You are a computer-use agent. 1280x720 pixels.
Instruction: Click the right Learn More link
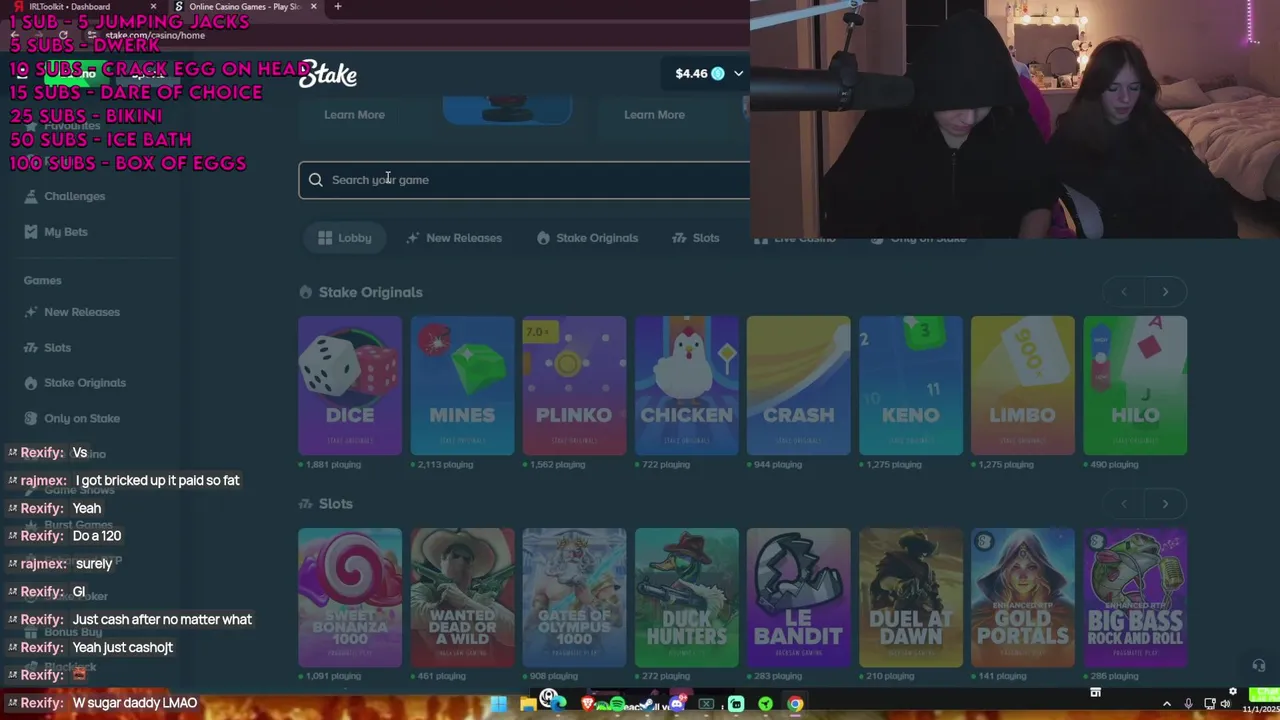coord(654,115)
